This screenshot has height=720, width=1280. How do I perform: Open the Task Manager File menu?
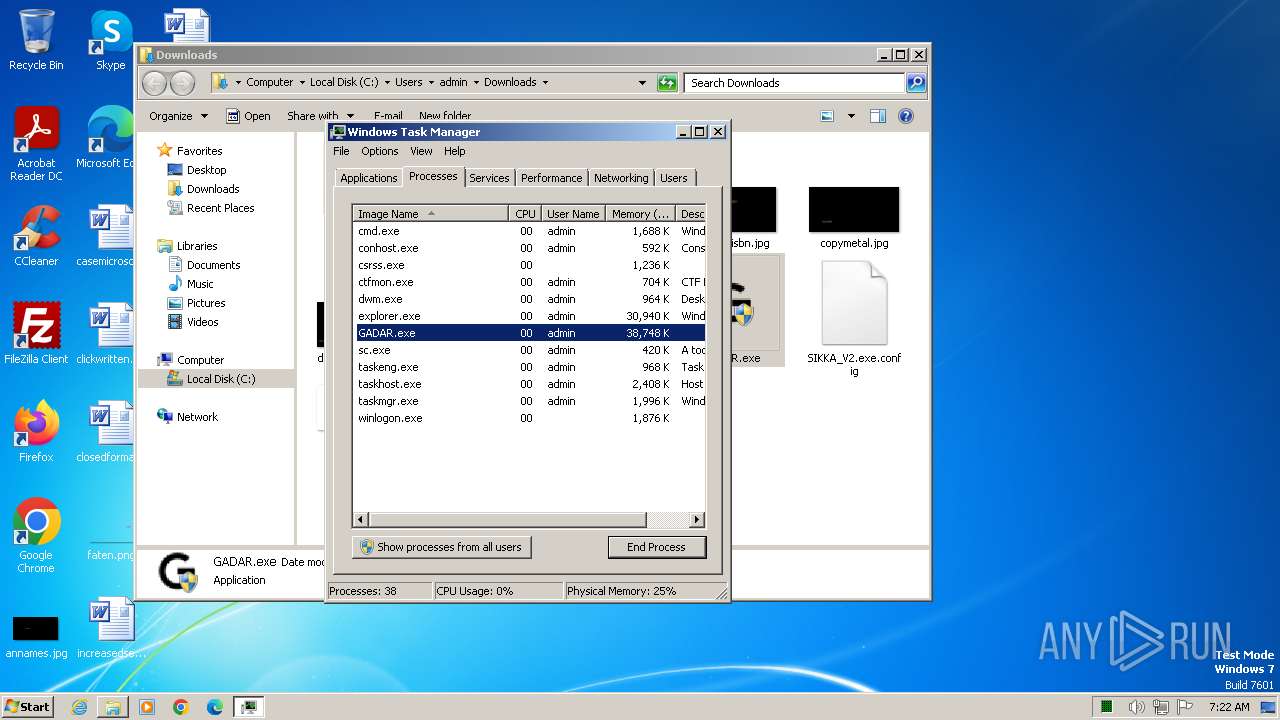341,151
